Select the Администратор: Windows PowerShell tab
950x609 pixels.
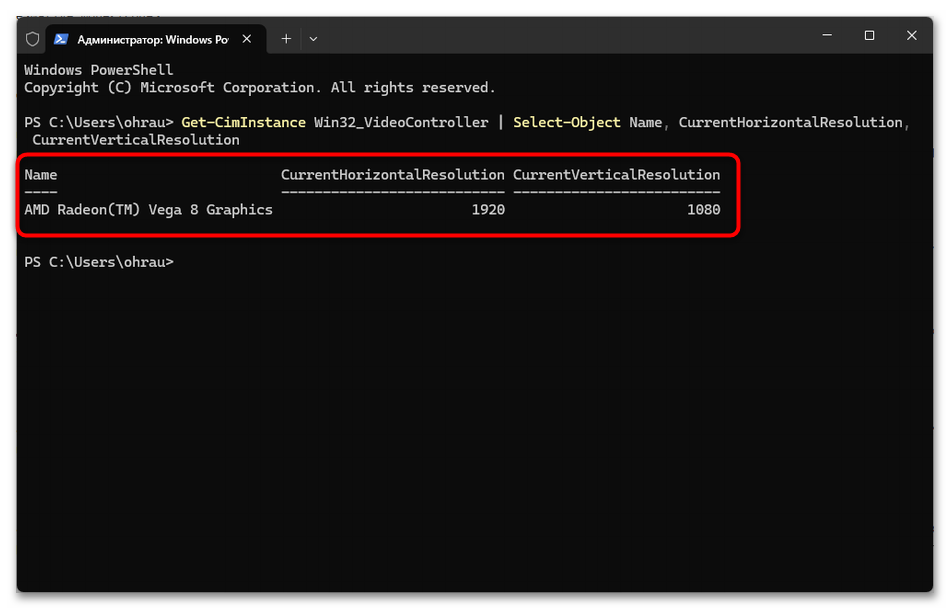click(156, 39)
